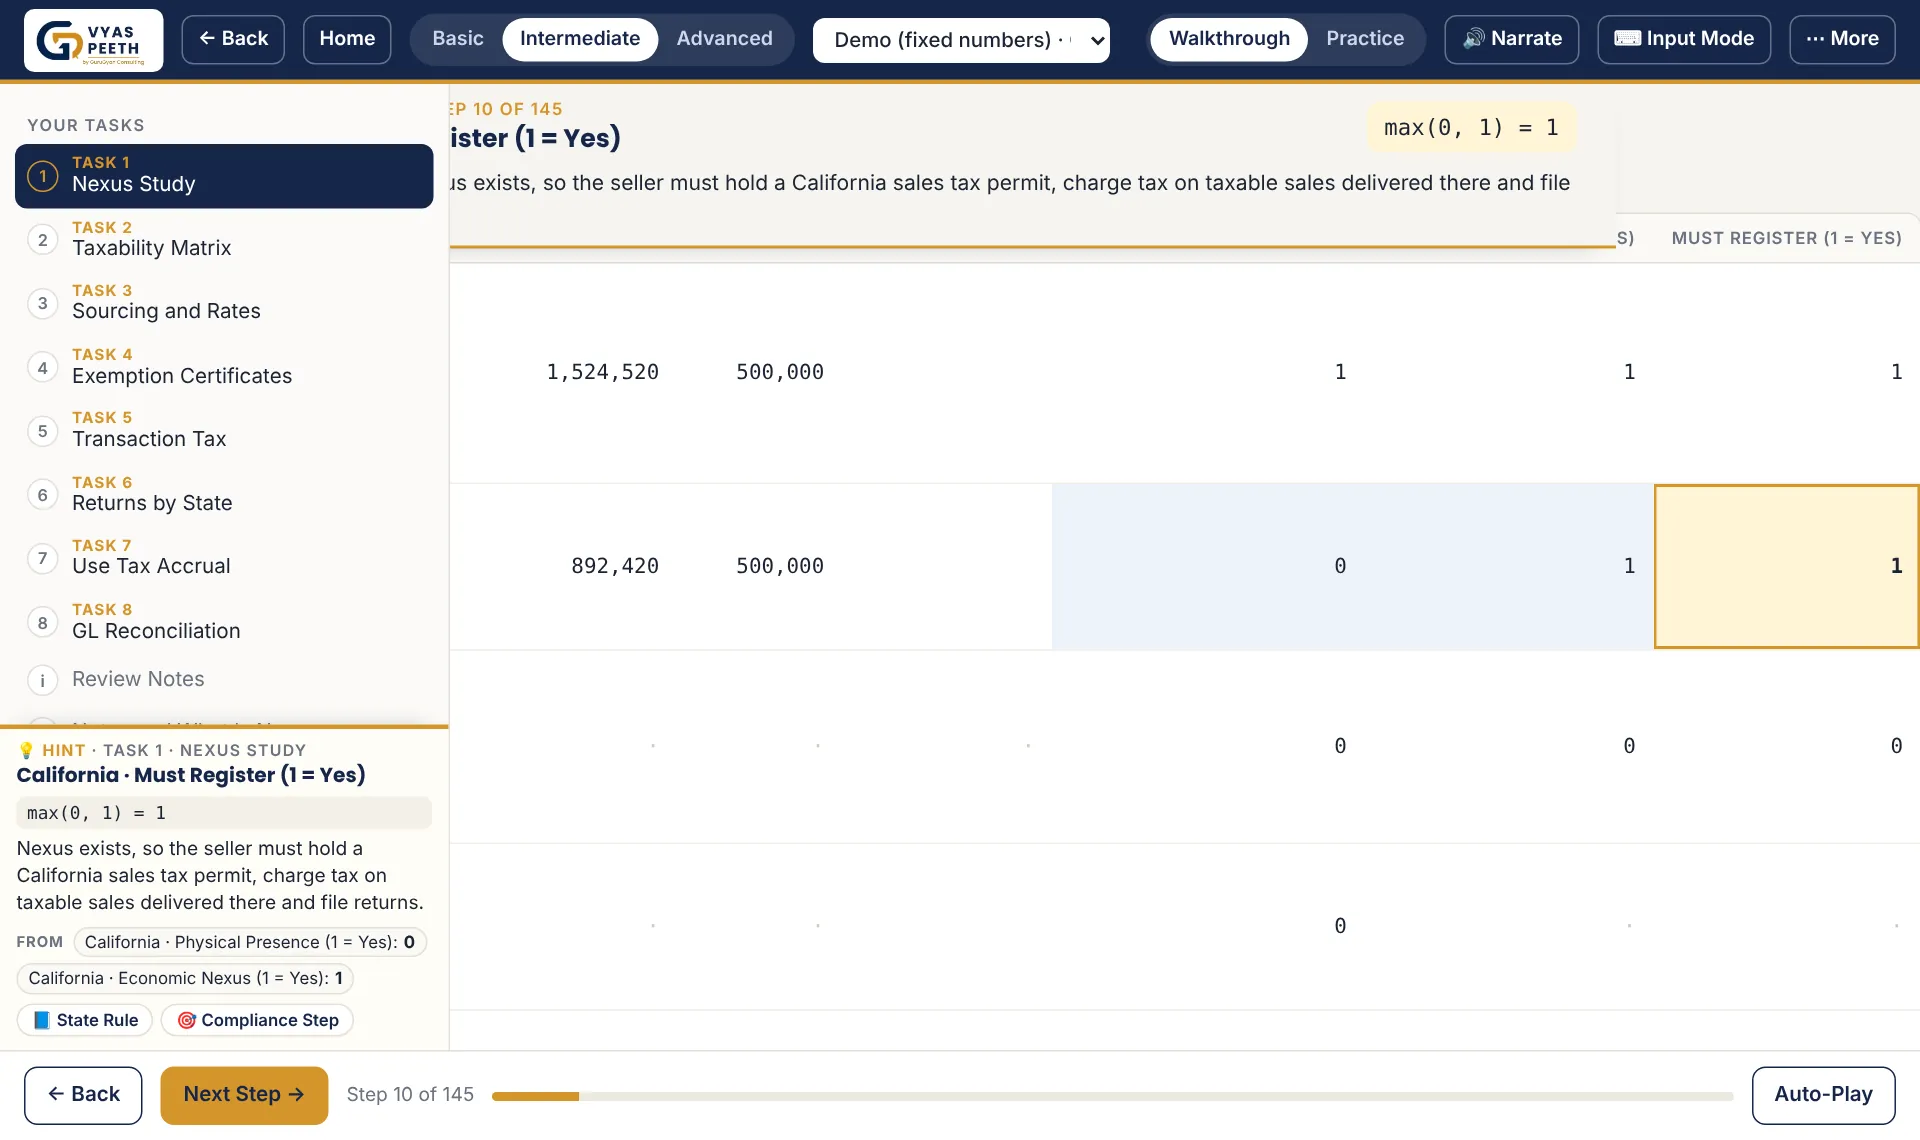Start Auto-Play
This screenshot has height=1140, width=1920.
[x=1823, y=1095]
